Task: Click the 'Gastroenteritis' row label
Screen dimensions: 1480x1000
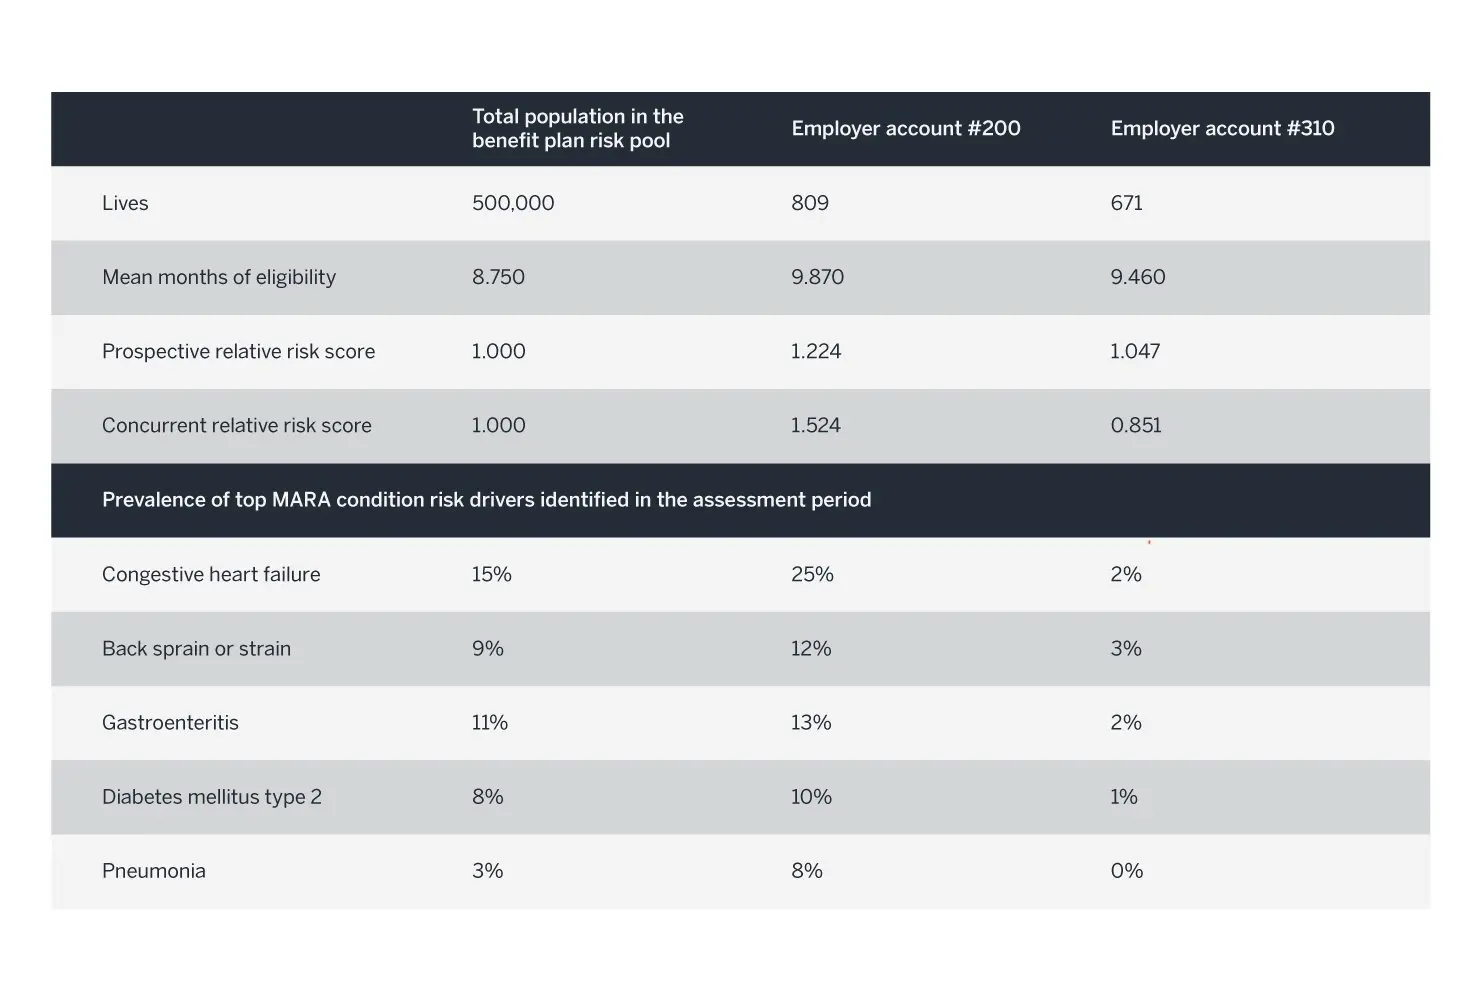Action: [170, 722]
